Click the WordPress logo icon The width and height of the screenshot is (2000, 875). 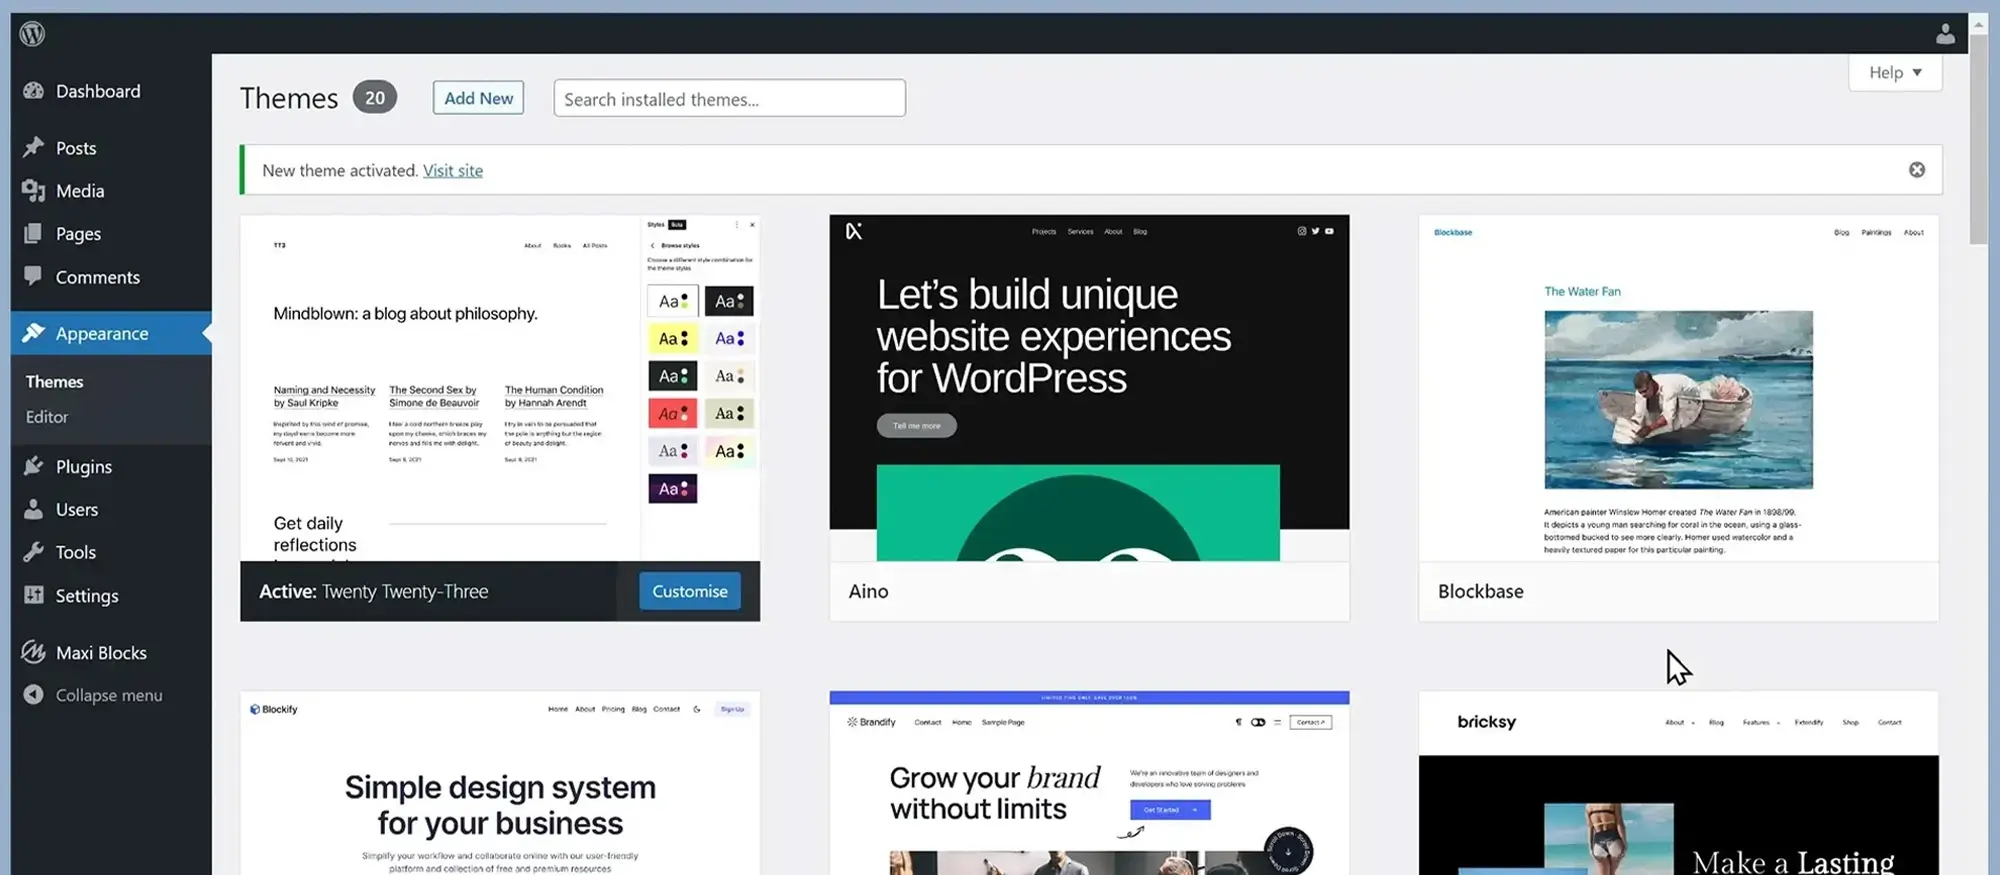pyautogui.click(x=32, y=33)
